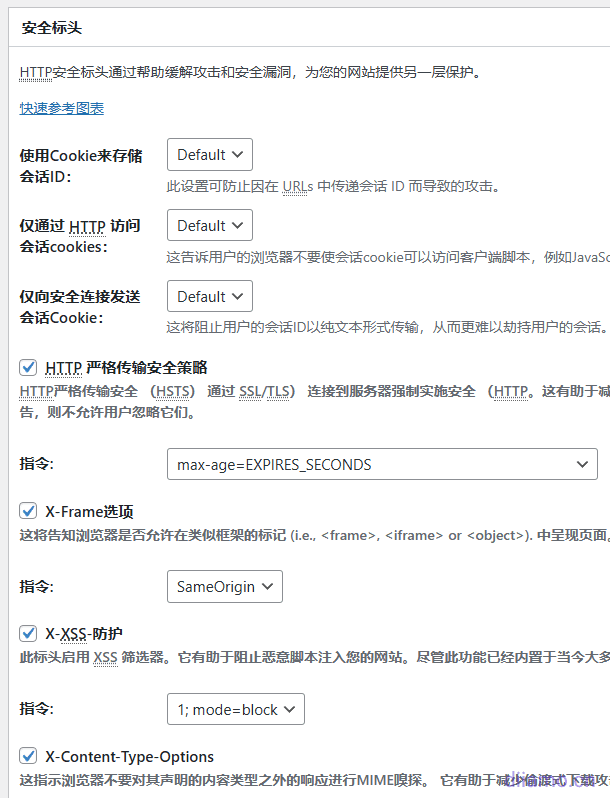Toggle the X-Frame选项 checkbox
Viewport: 610px width, 798px height.
point(29,511)
